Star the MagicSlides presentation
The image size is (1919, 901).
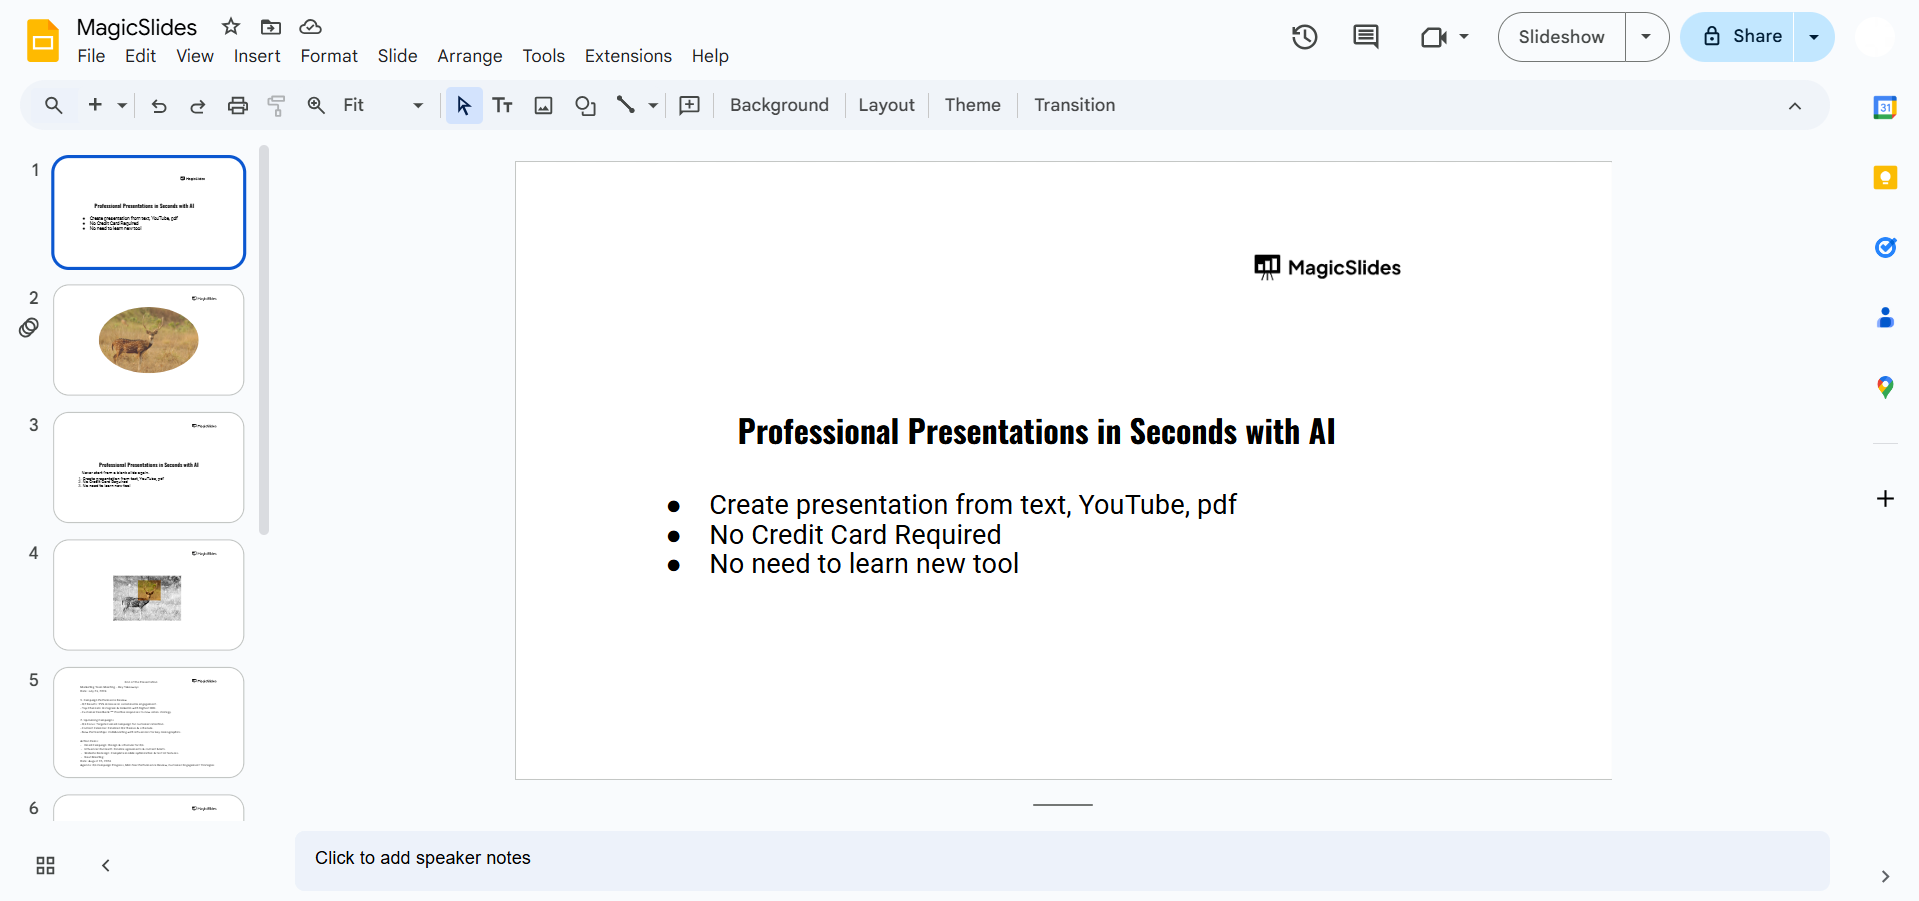231,27
